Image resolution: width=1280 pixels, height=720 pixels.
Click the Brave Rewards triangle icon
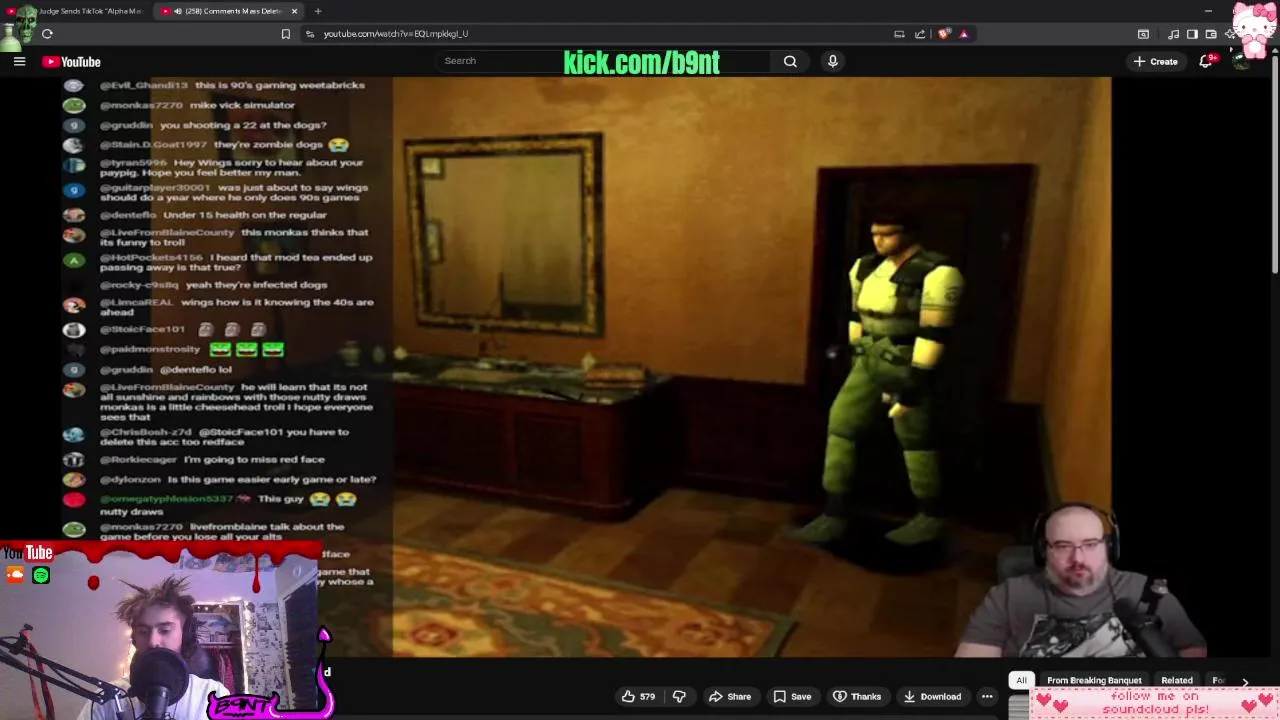click(x=964, y=34)
